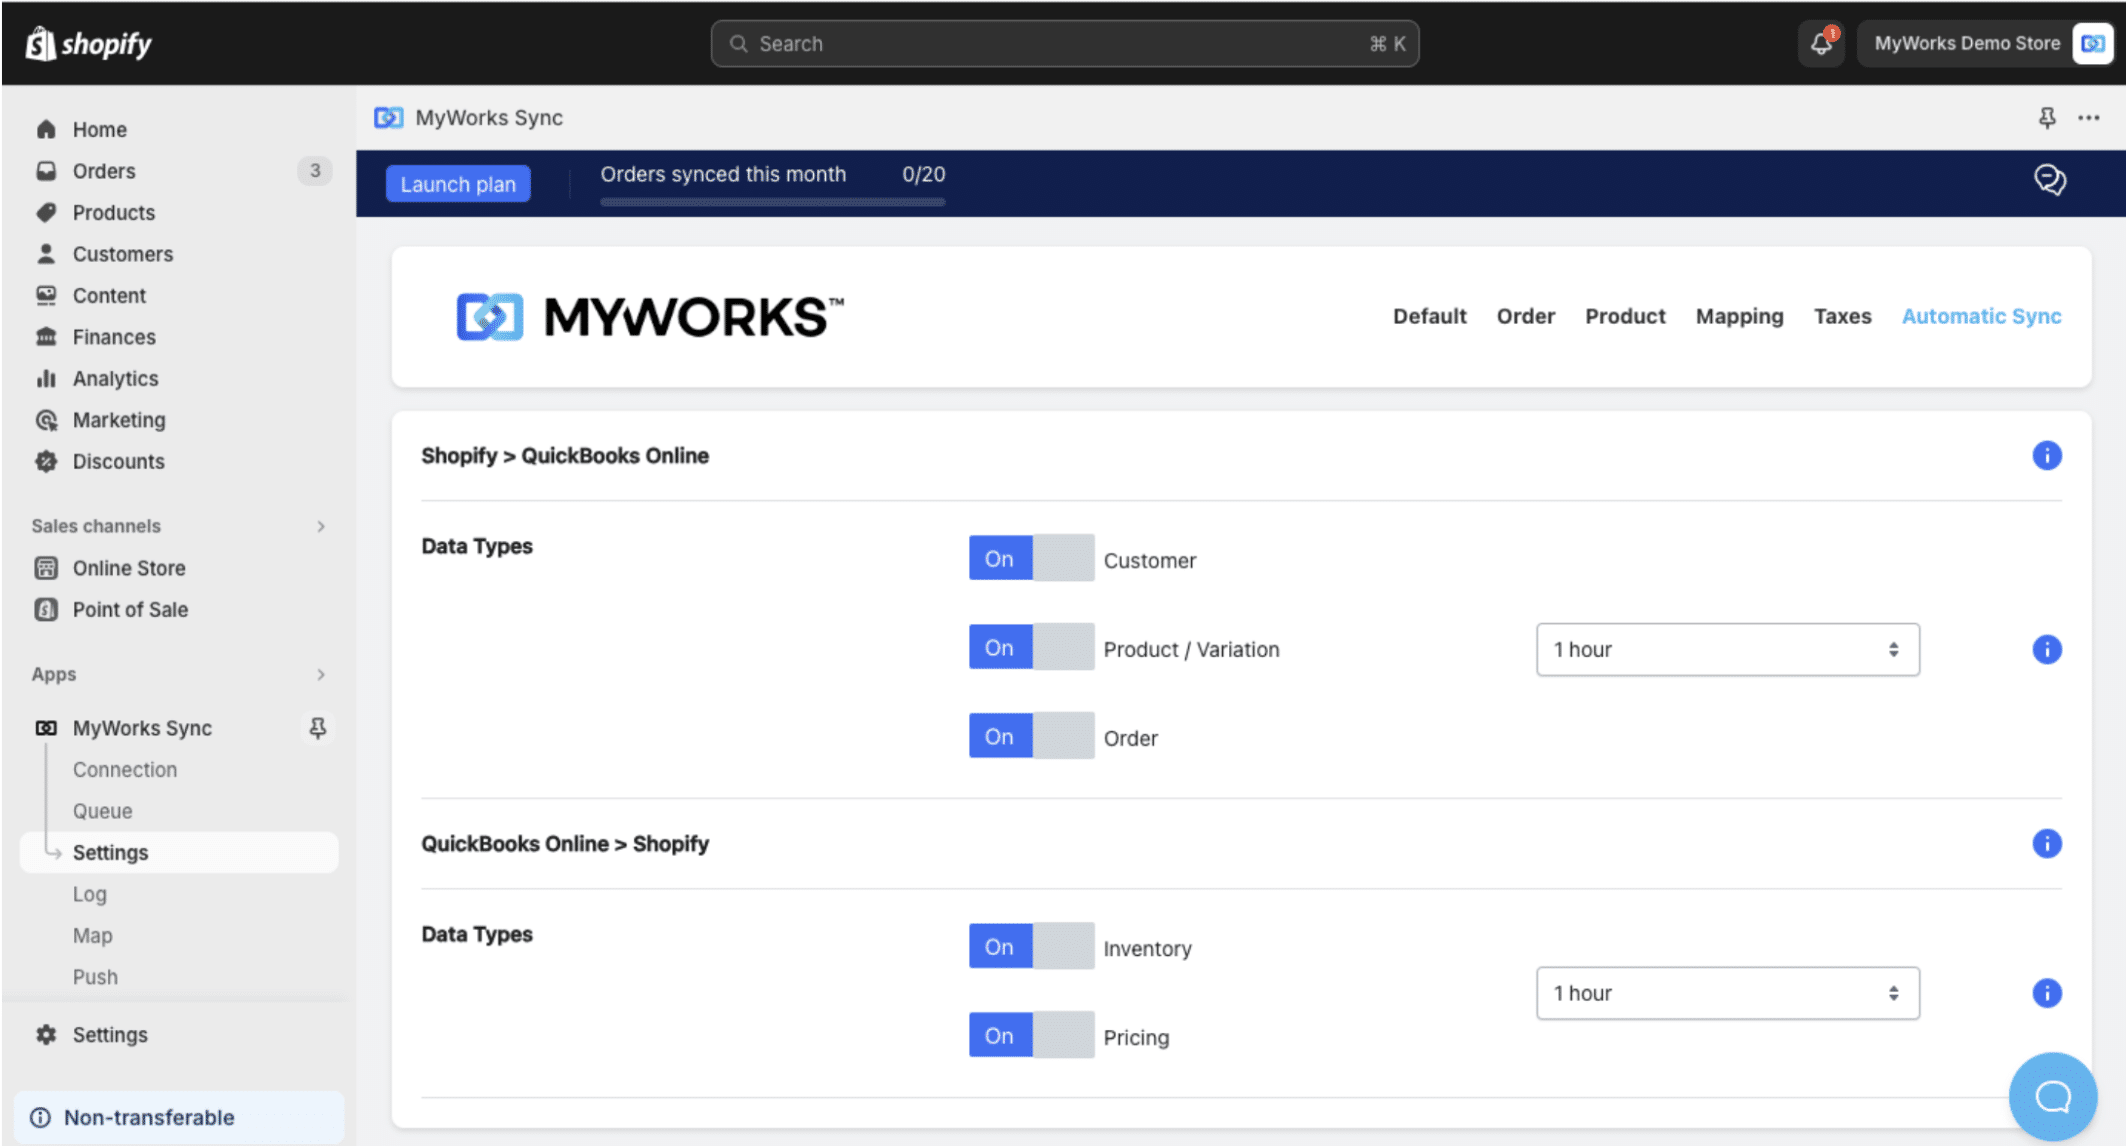Image resolution: width=2126 pixels, height=1146 pixels.
Task: Click the Orders count badge 3
Action: coord(315,171)
